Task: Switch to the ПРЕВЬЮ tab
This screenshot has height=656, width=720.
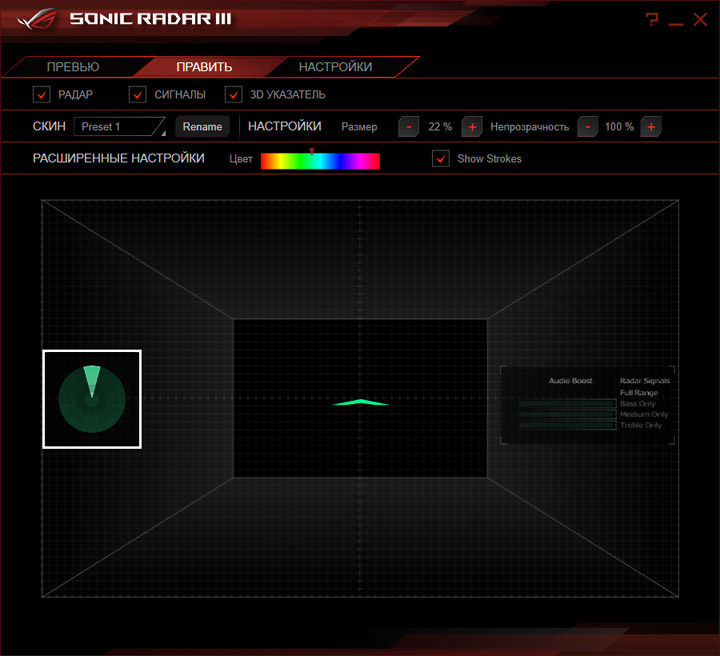Action: pos(73,67)
